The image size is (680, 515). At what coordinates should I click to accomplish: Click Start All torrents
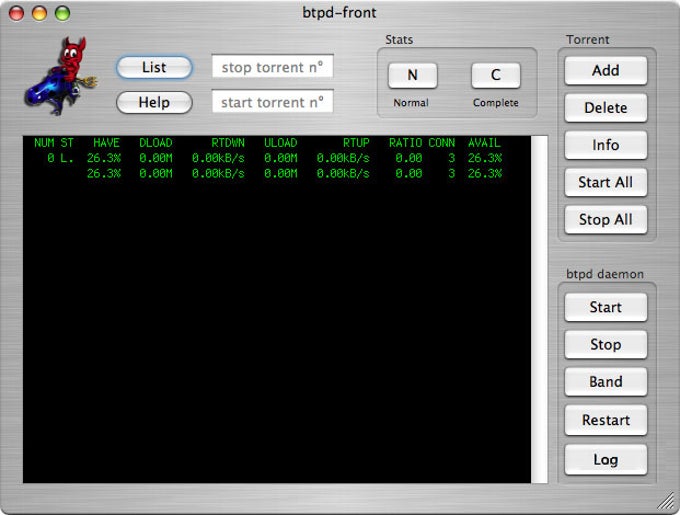coord(605,183)
